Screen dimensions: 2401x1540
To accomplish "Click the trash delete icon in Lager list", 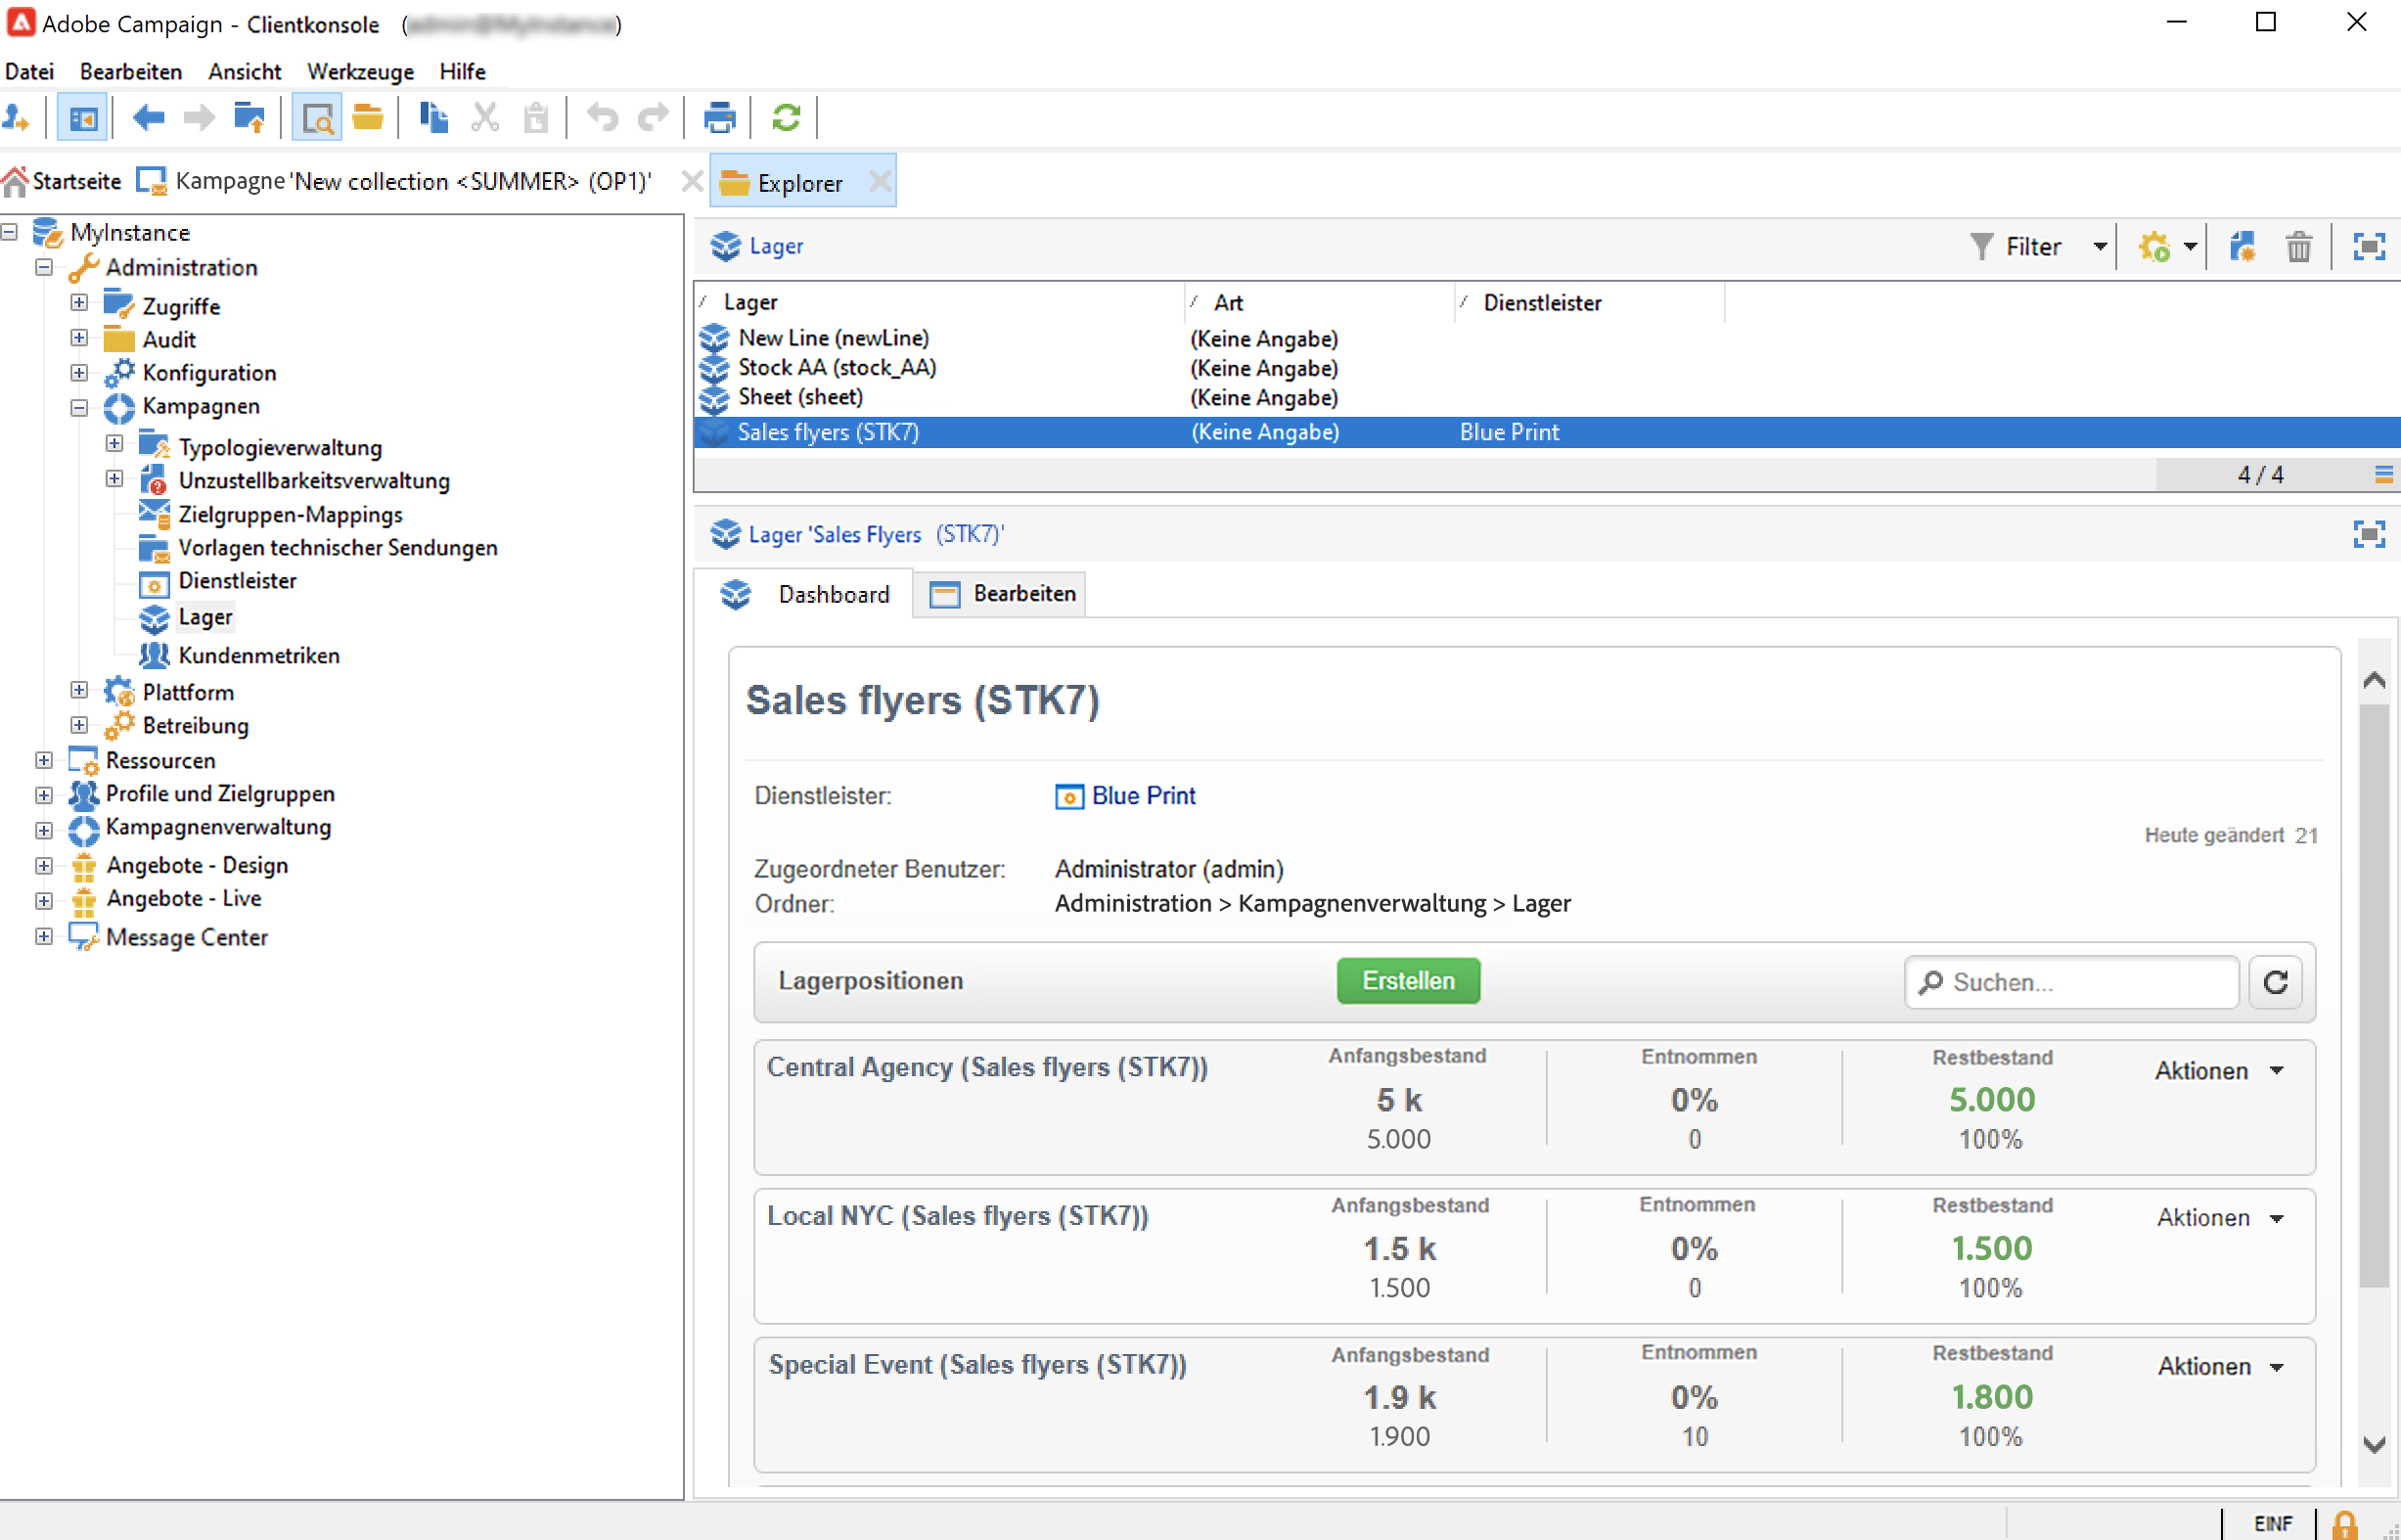I will point(2298,246).
